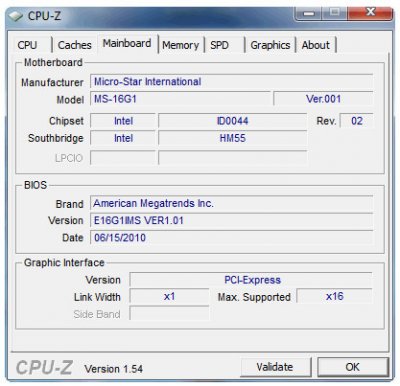Click the Link Width x1 value
The height and width of the screenshot is (386, 400).
click(169, 296)
